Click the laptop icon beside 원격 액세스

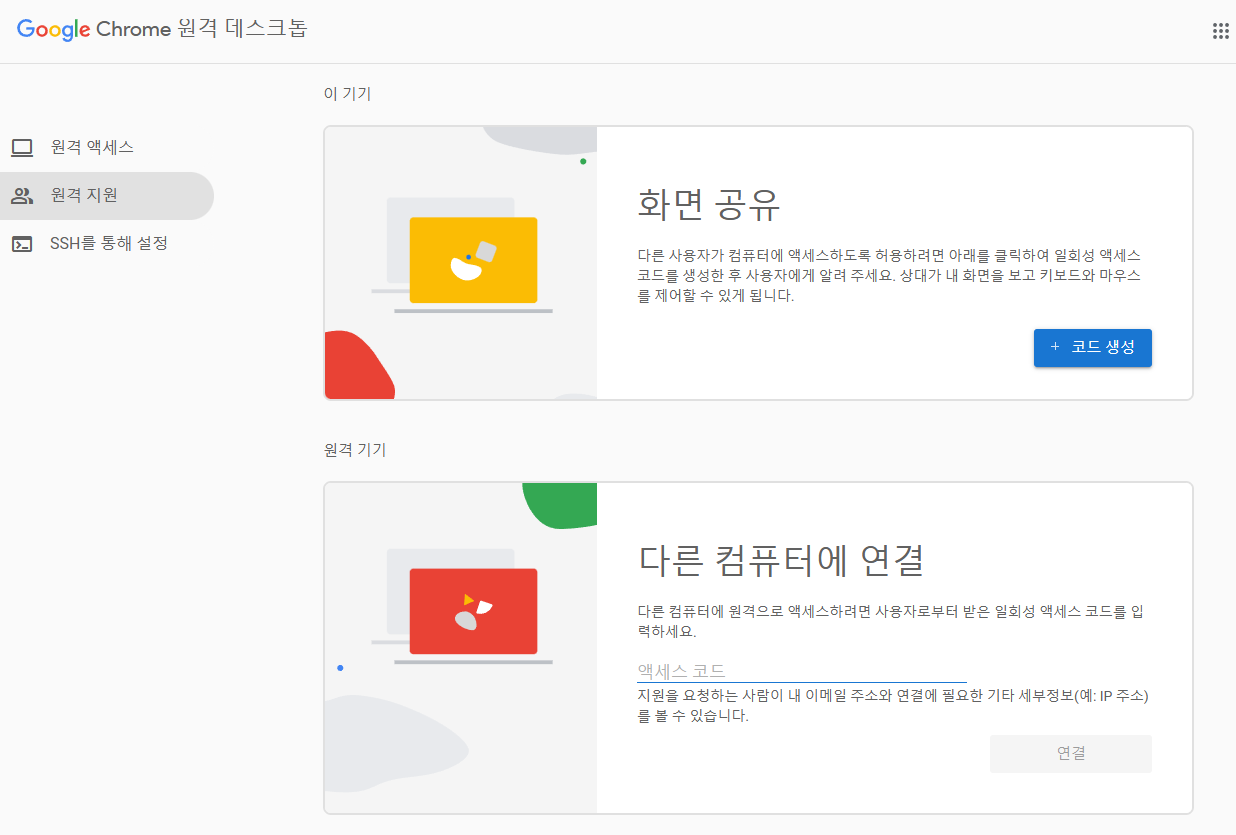click(x=22, y=148)
